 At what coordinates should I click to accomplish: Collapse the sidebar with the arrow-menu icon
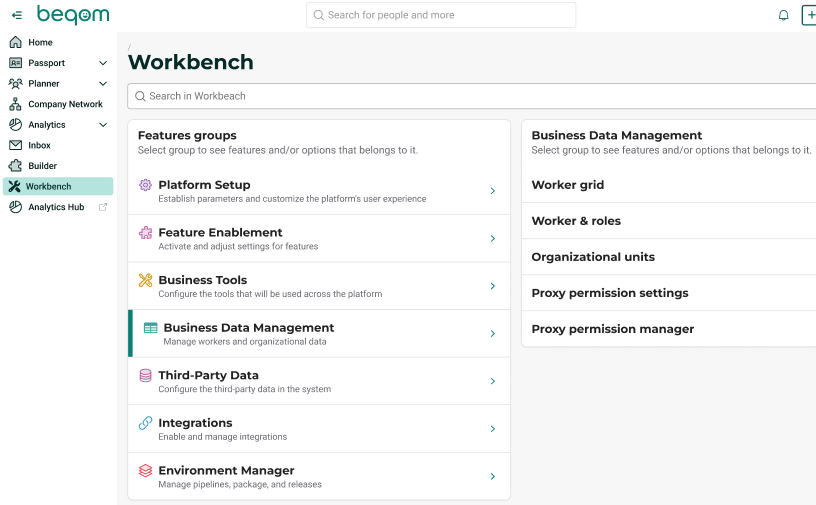tap(17, 15)
